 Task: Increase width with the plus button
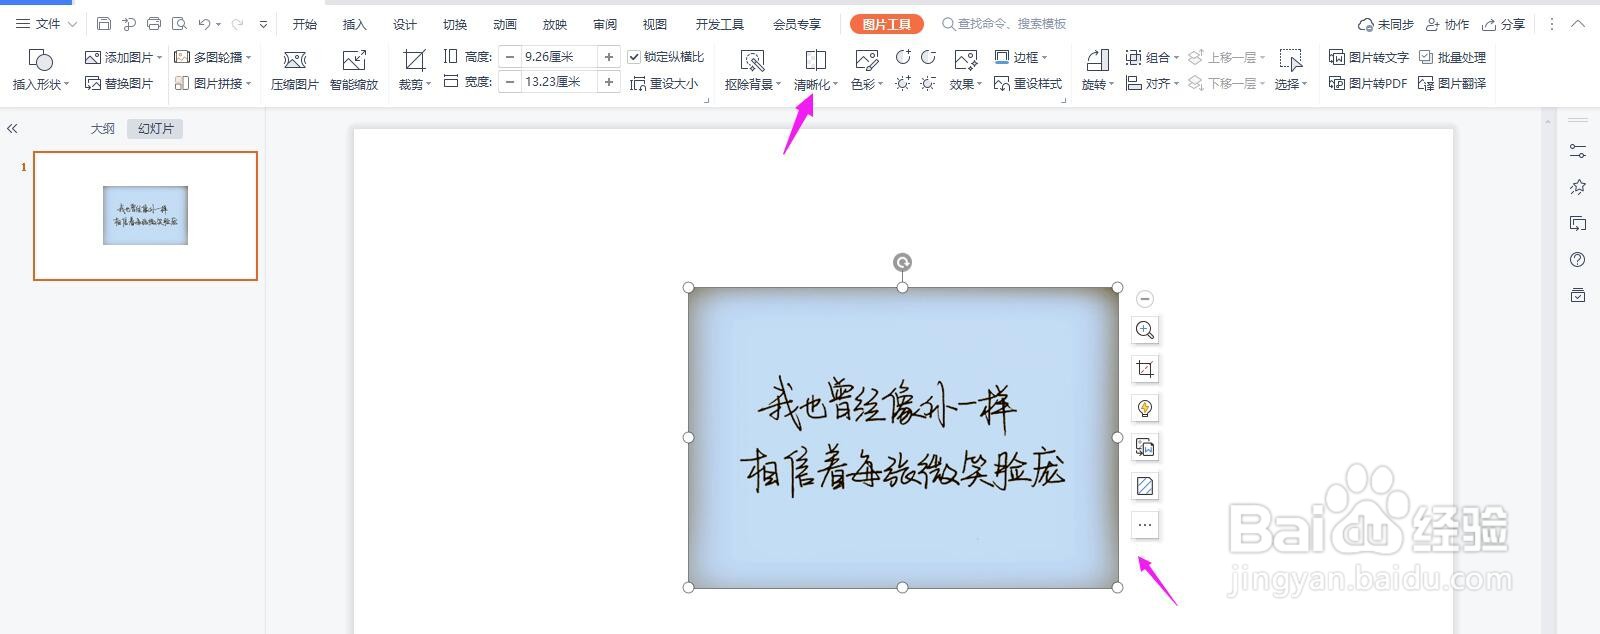click(x=609, y=82)
